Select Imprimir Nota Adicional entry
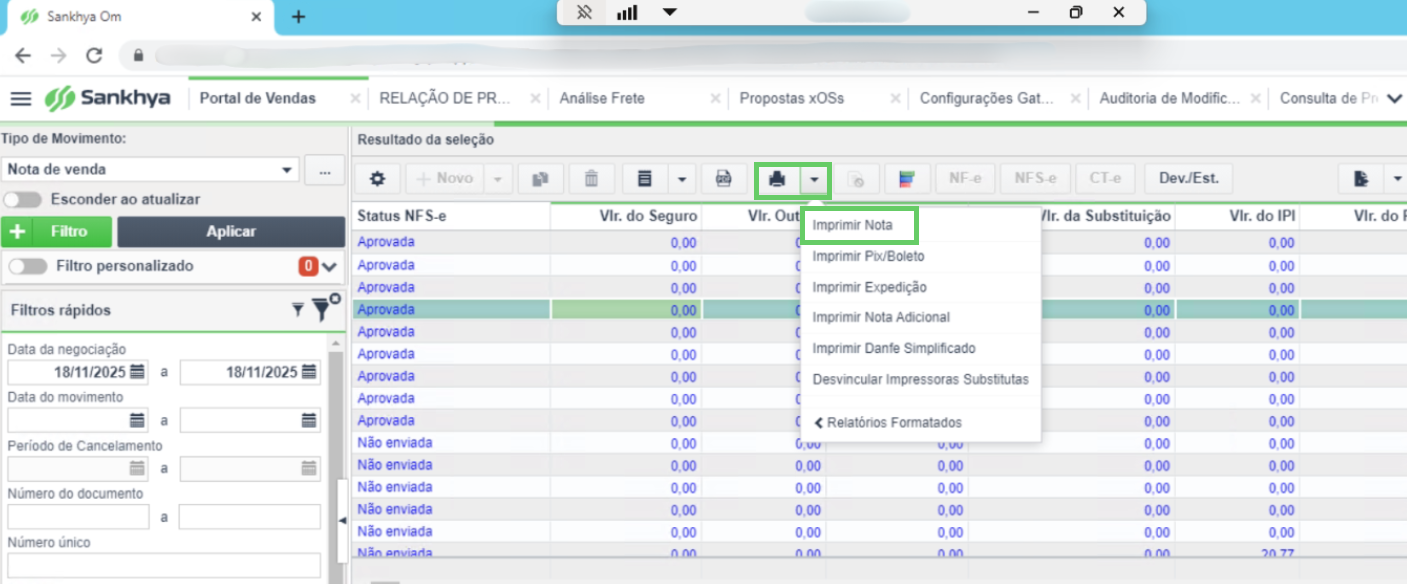 [x=881, y=317]
